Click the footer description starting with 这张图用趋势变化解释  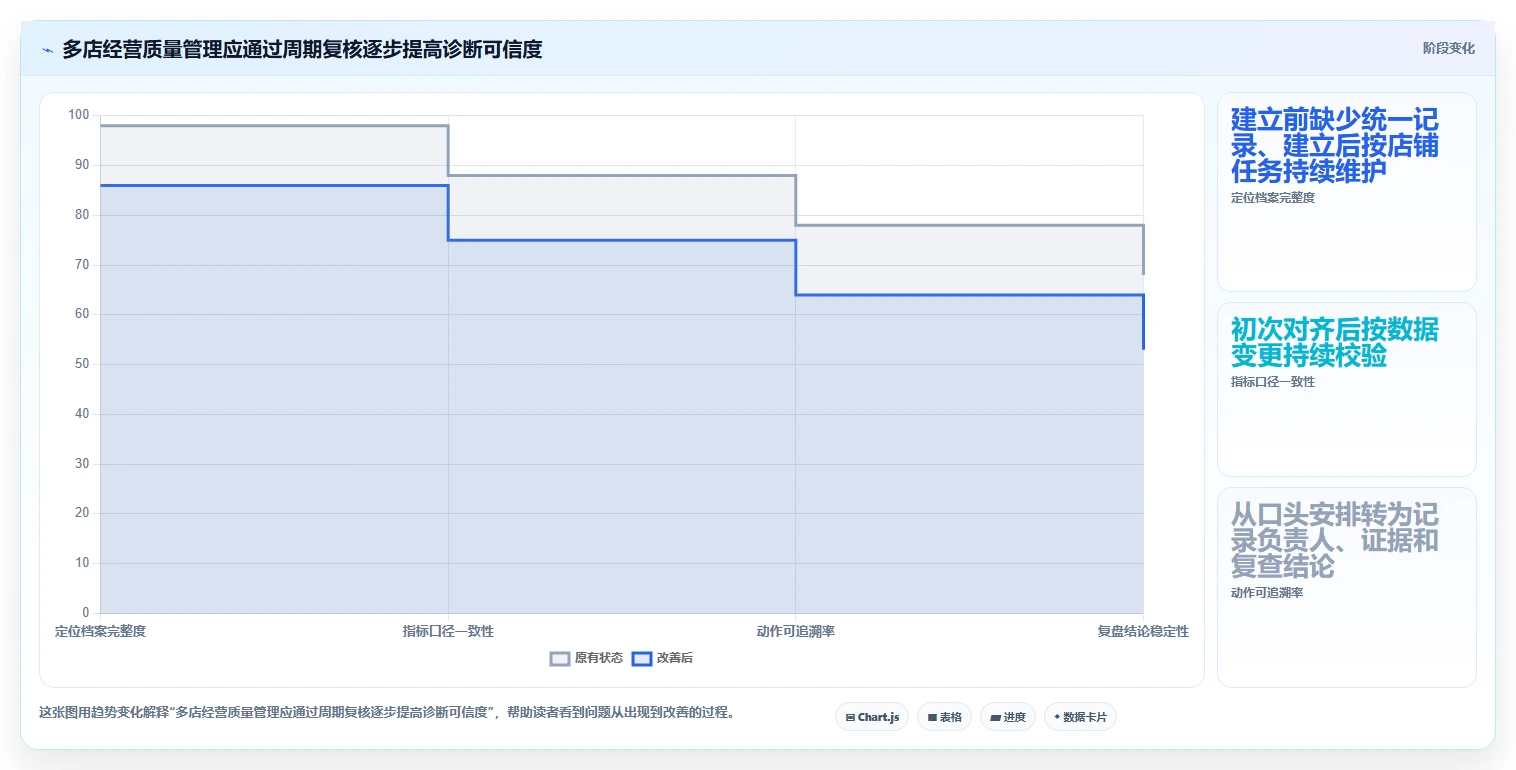coord(387,713)
